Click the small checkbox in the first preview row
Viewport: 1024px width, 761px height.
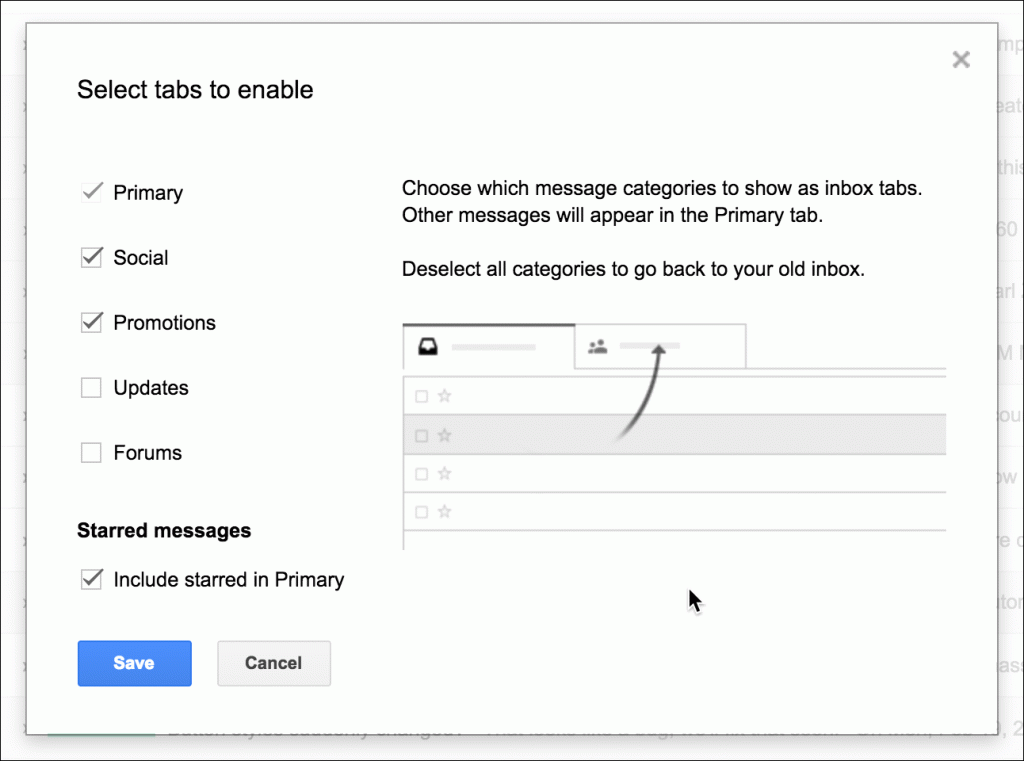click(421, 397)
